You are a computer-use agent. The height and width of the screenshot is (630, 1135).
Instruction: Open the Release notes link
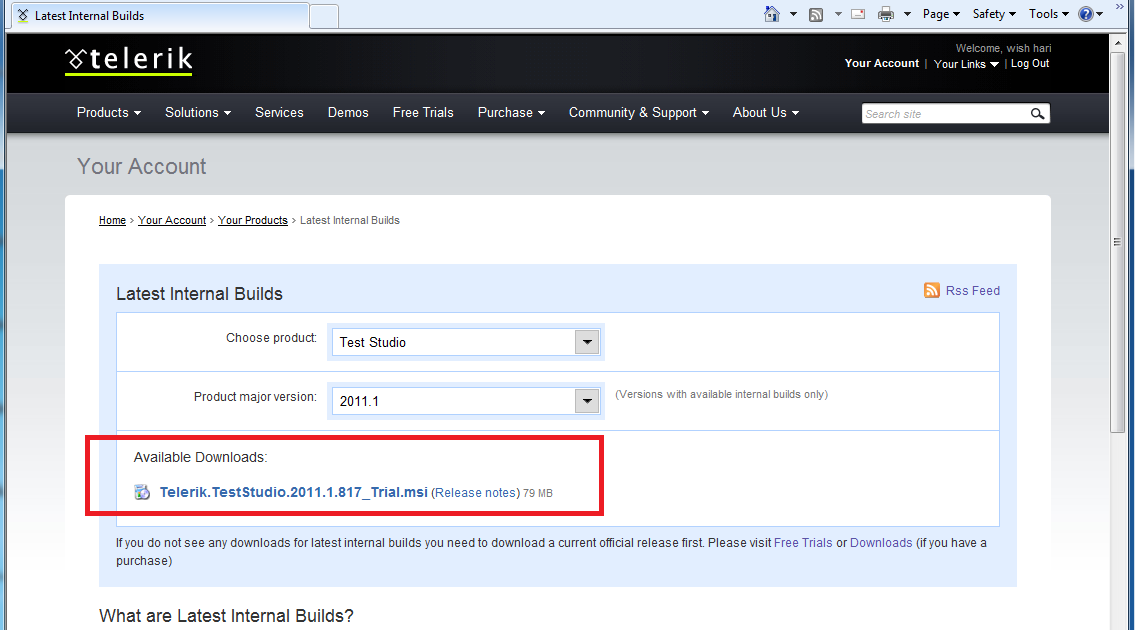coord(476,492)
